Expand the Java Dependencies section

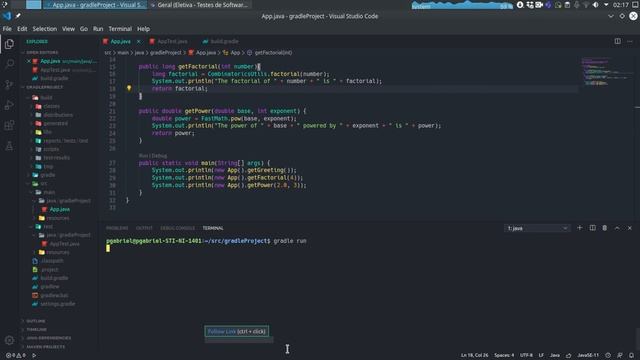point(48,338)
